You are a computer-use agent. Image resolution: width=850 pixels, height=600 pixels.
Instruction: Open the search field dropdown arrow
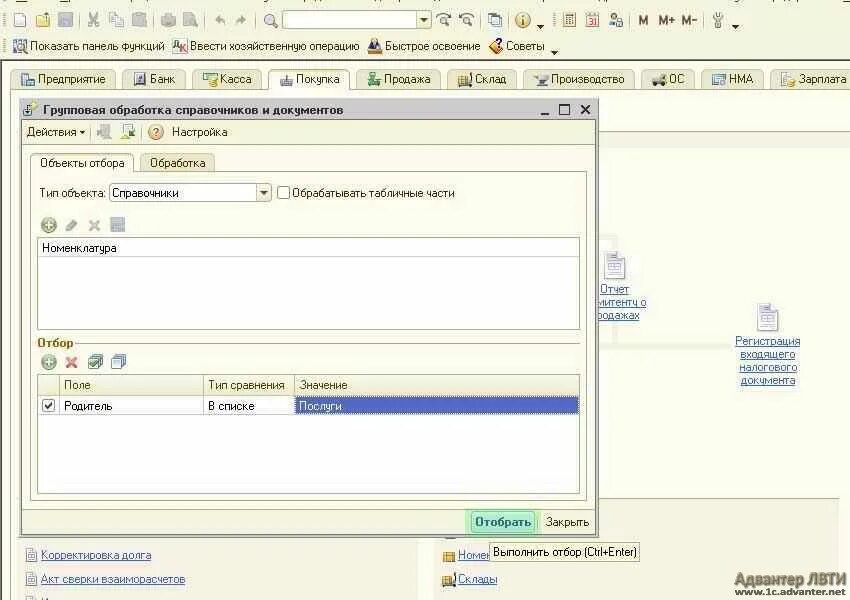(x=424, y=21)
